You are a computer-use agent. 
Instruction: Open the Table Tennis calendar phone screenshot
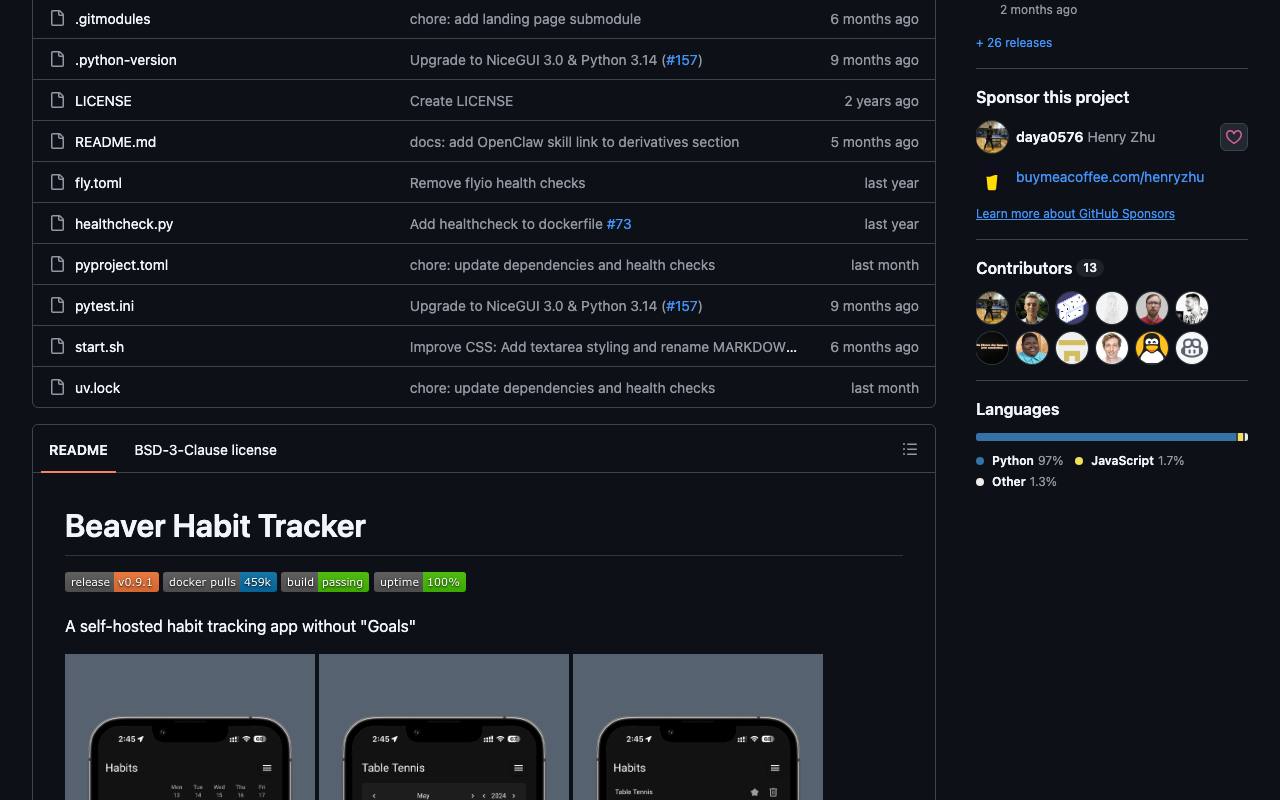coord(444,727)
